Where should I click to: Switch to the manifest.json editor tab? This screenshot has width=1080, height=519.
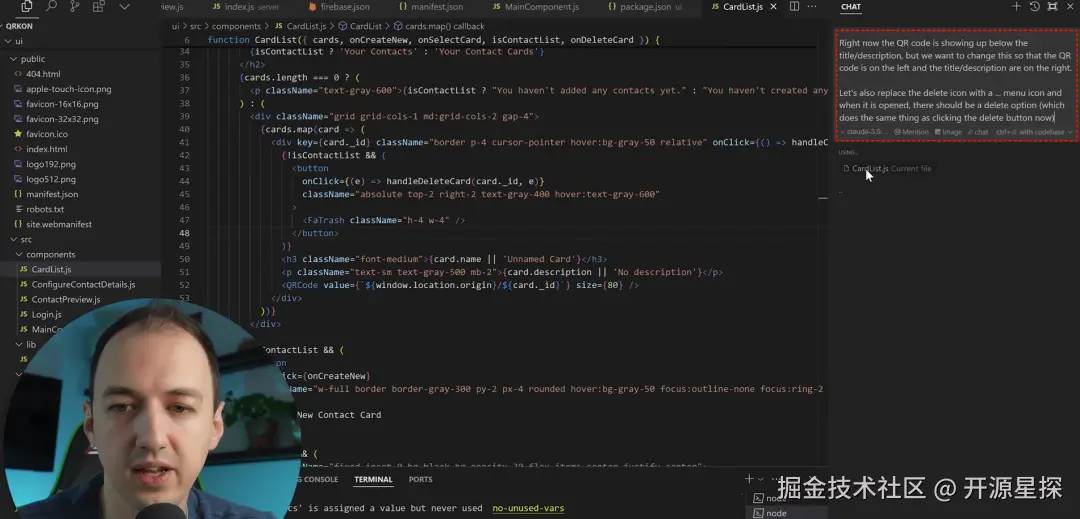pos(430,7)
